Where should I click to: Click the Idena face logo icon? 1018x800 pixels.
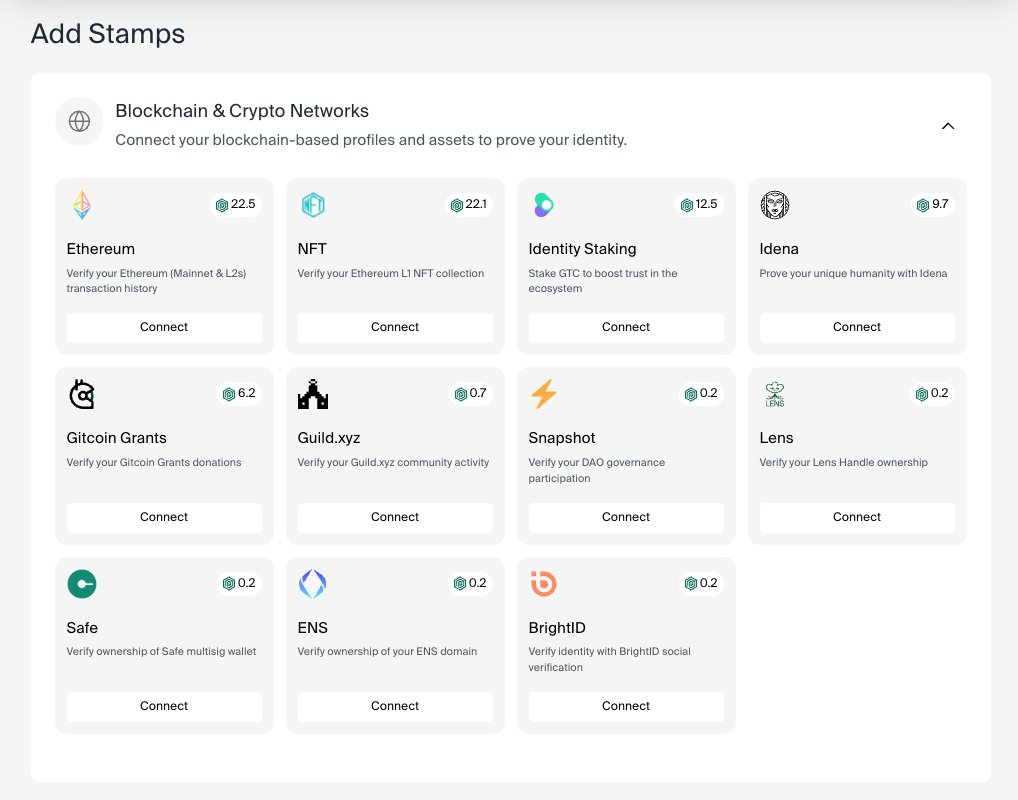click(x=775, y=205)
